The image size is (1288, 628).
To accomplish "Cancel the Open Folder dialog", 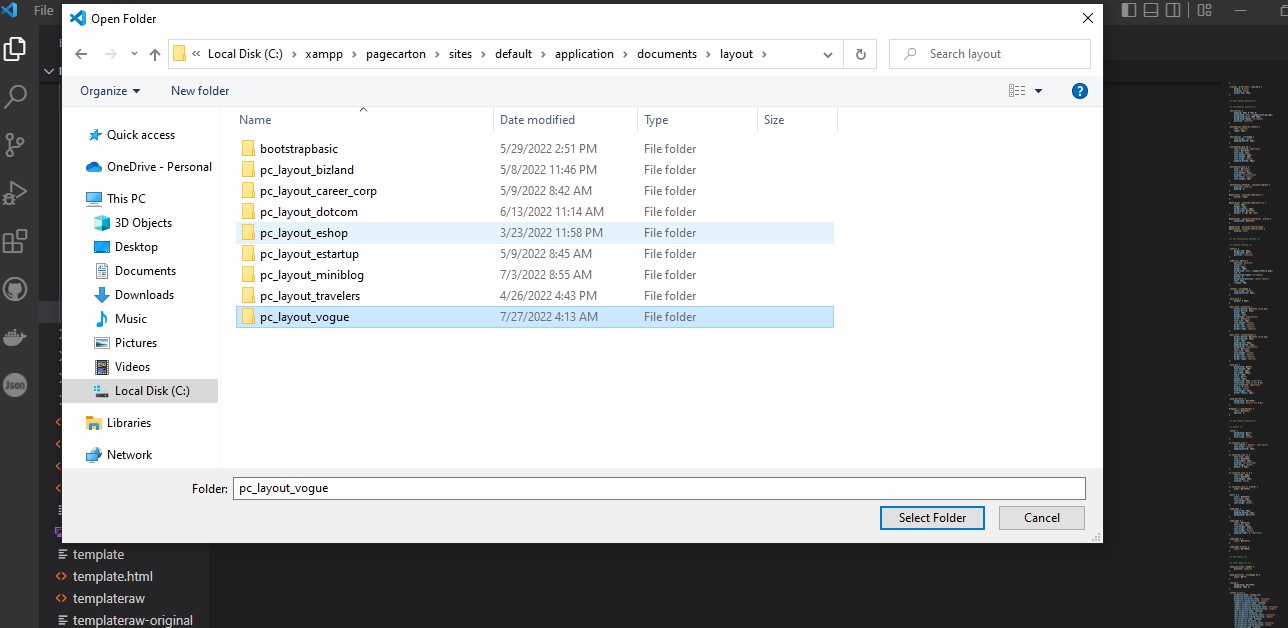I will [1042, 518].
